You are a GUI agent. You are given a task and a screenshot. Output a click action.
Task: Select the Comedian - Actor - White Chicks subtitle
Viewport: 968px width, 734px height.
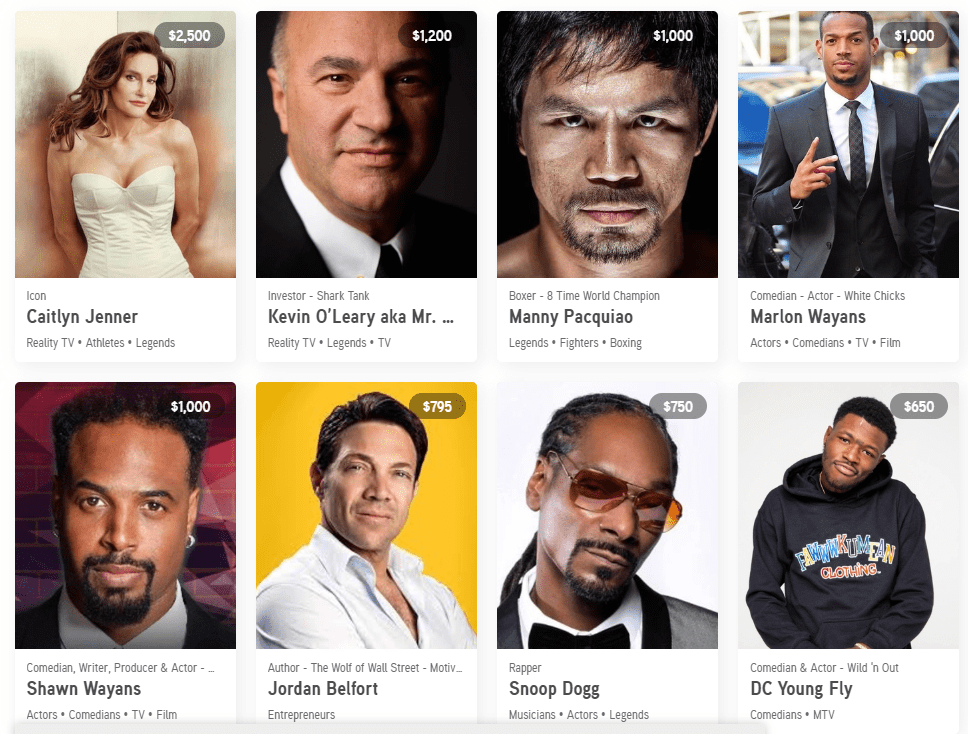(x=827, y=296)
